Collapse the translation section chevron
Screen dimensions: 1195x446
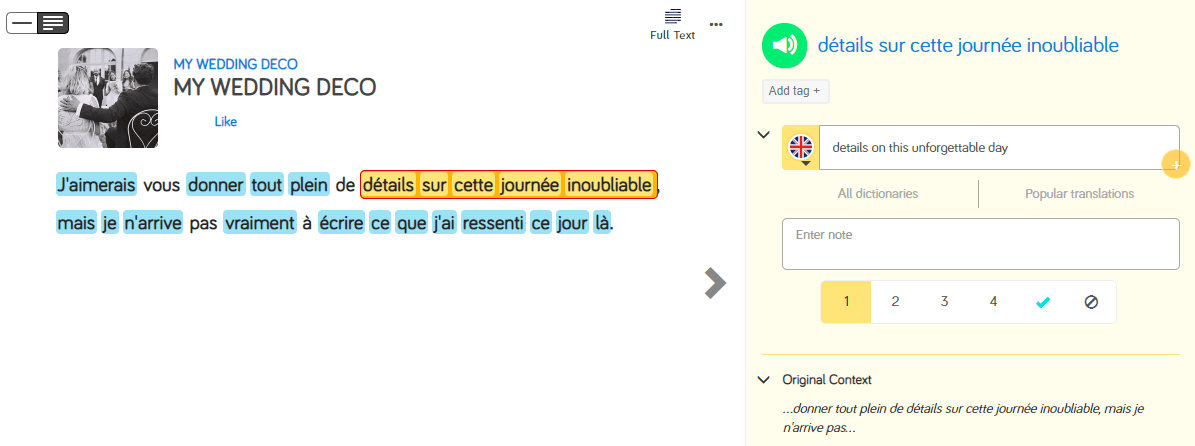pos(764,135)
